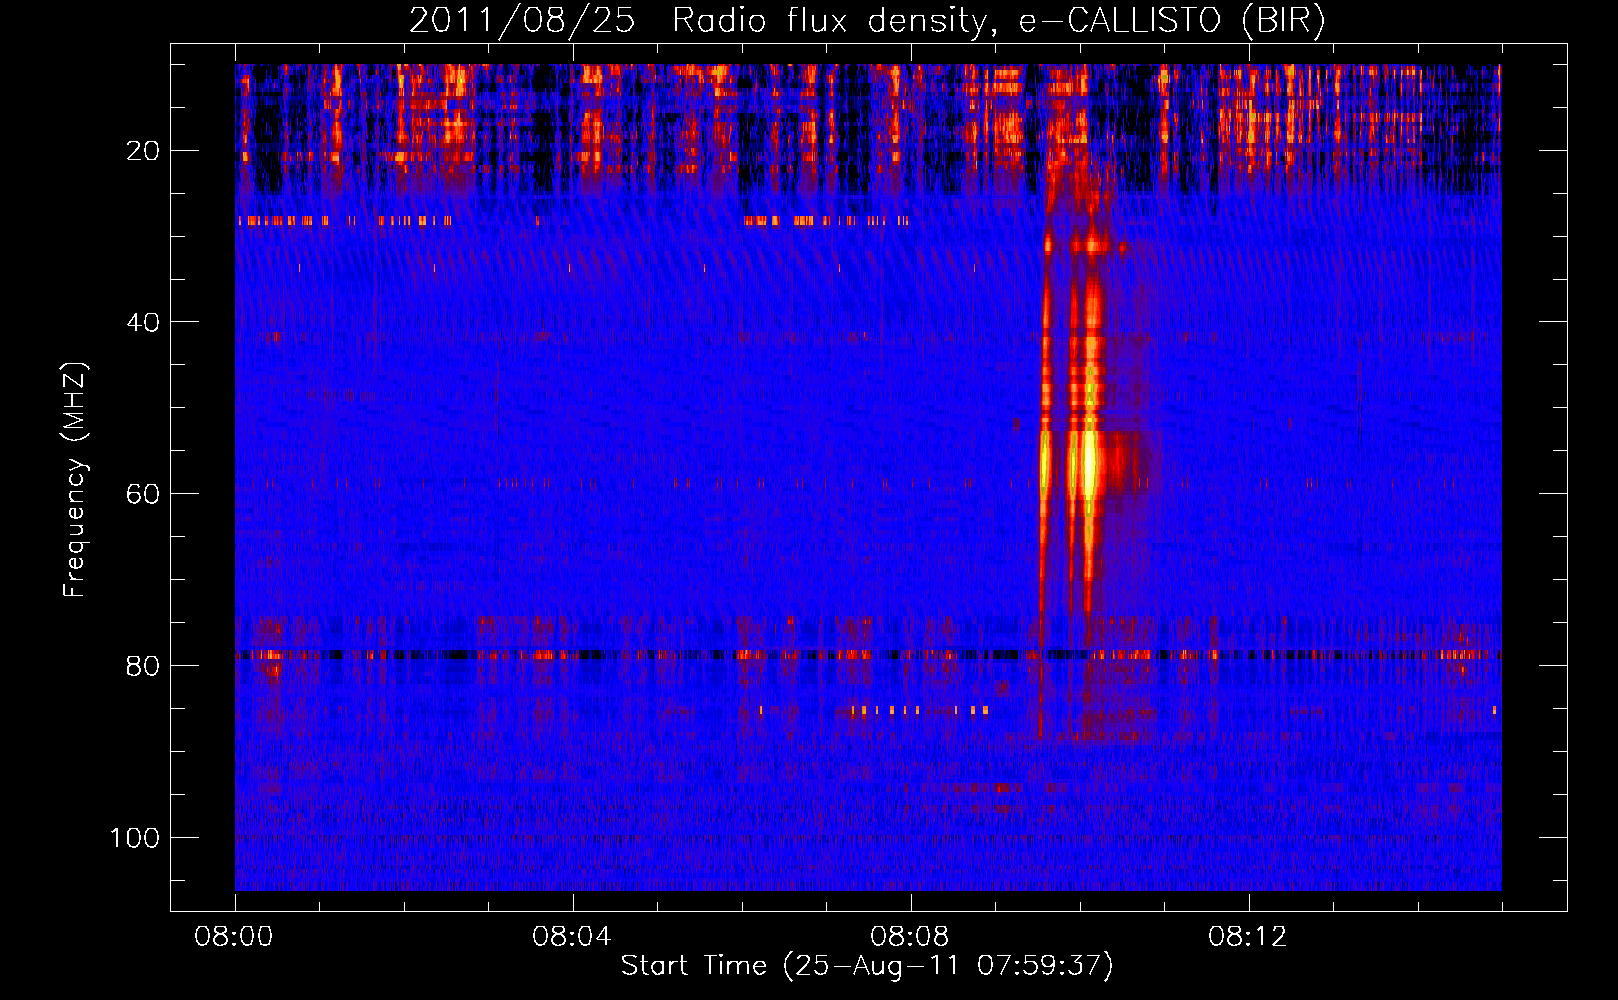1618x1000 pixels.
Task: Click the "Frequency (MHZ)" y-axis label
Action: point(75,480)
